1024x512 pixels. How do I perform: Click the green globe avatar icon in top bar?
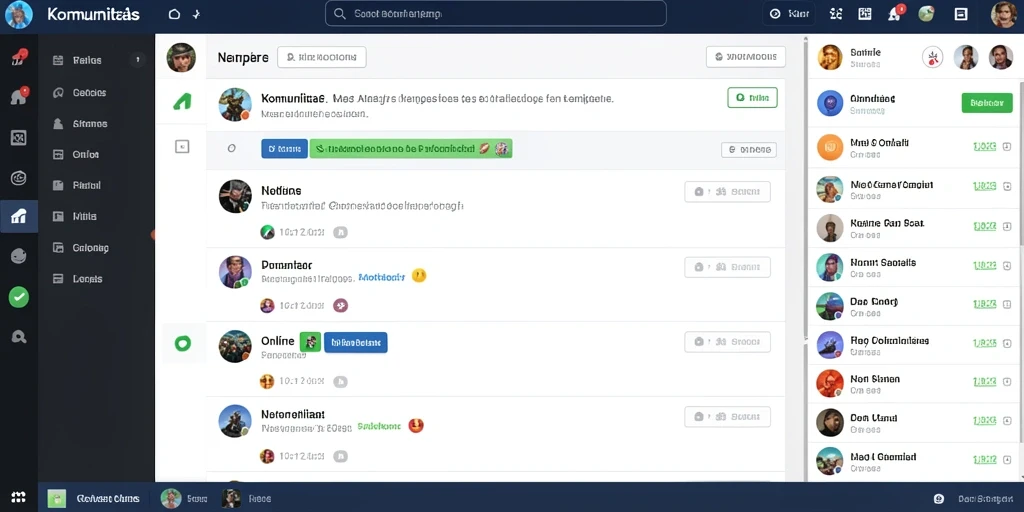(x=926, y=14)
